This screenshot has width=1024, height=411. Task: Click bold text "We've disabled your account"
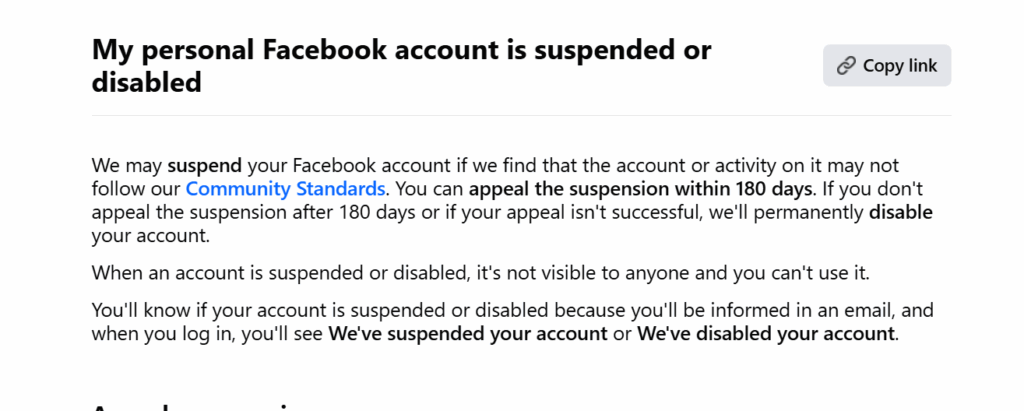point(766,334)
